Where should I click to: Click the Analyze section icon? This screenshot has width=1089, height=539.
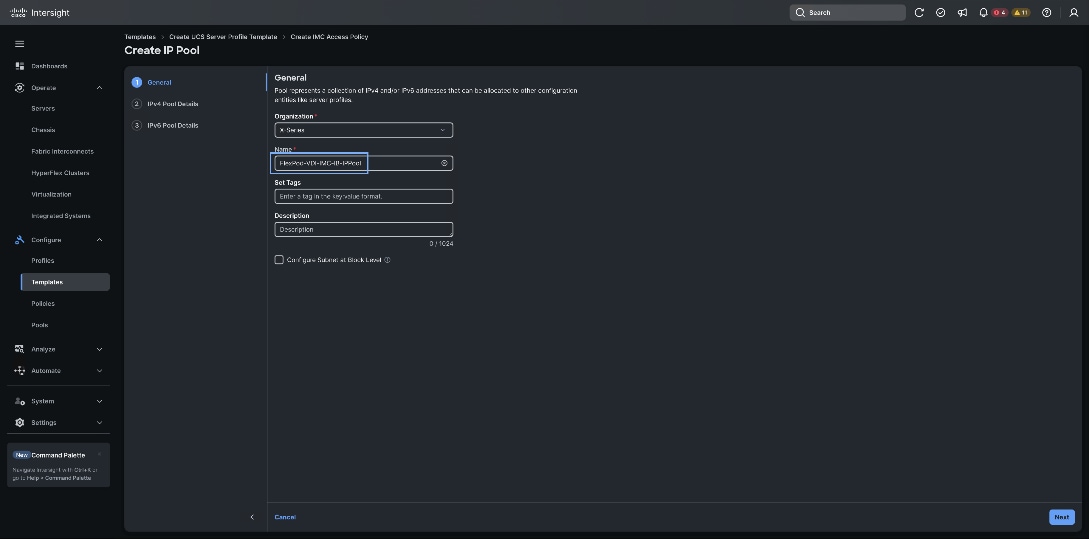click(x=19, y=349)
